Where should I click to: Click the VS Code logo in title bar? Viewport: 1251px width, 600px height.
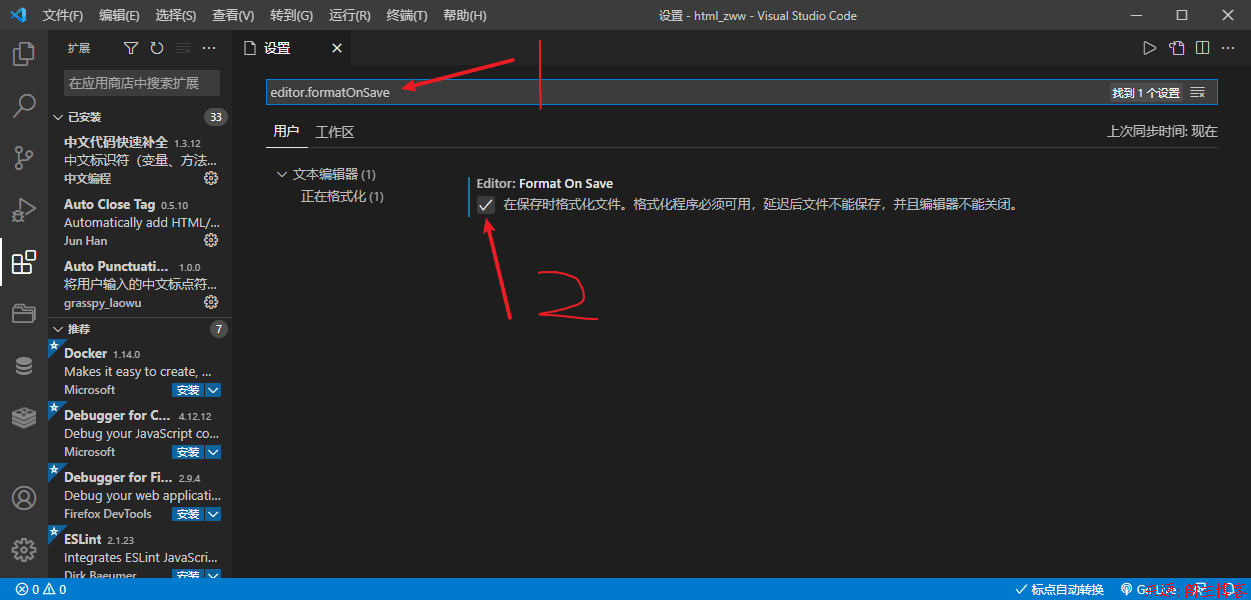click(18, 15)
